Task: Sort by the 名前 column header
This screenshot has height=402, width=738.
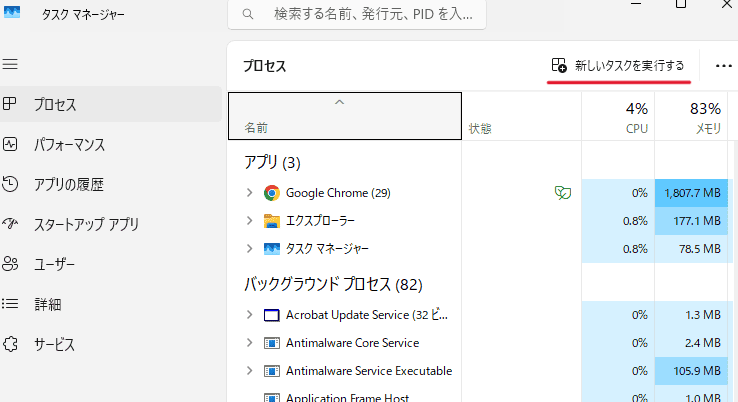Action: click(345, 116)
